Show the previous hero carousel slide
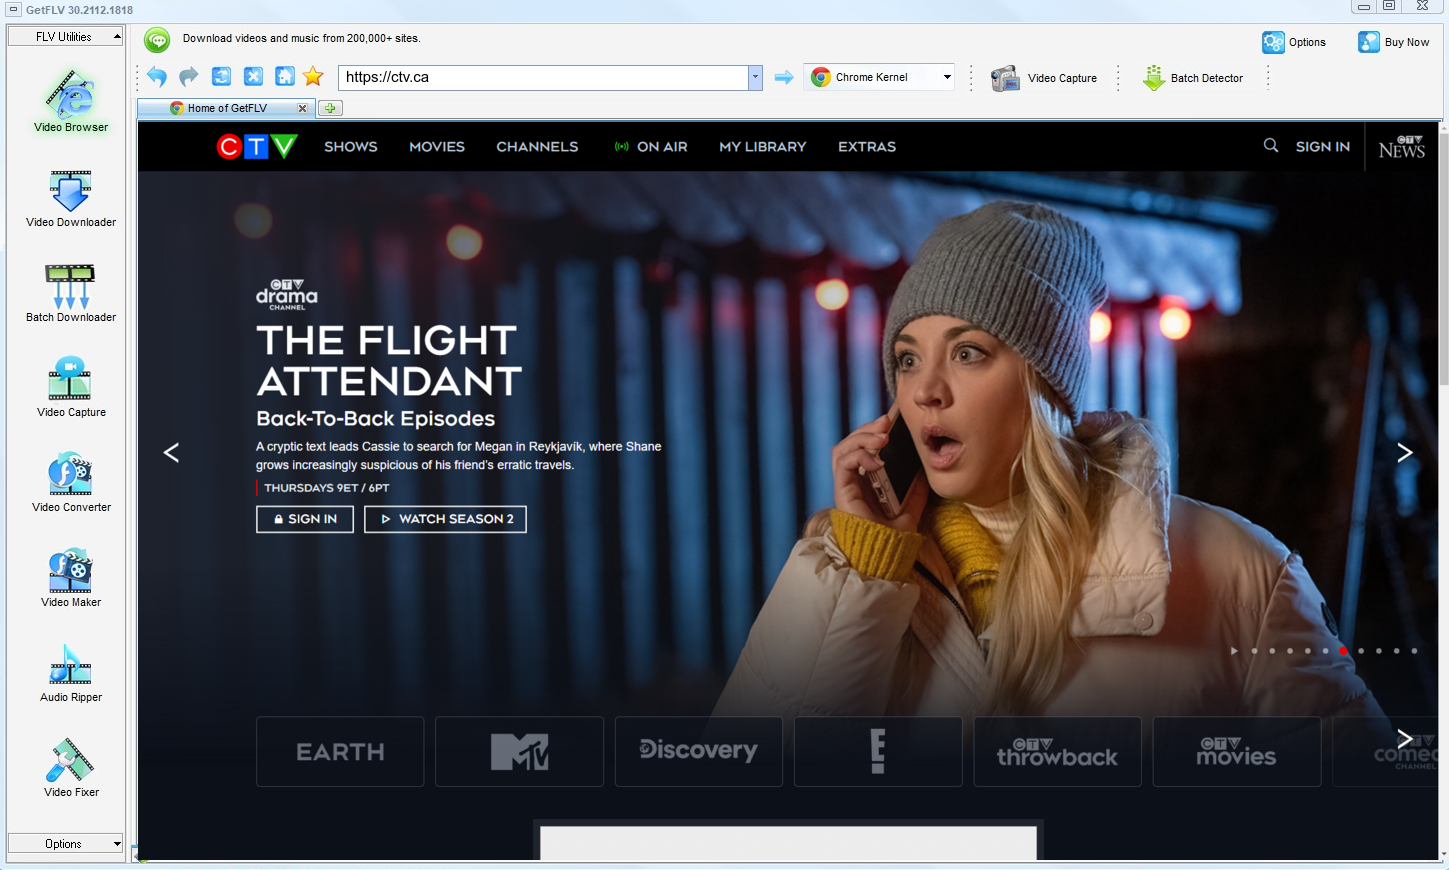Image resolution: width=1449 pixels, height=870 pixels. pos(171,453)
